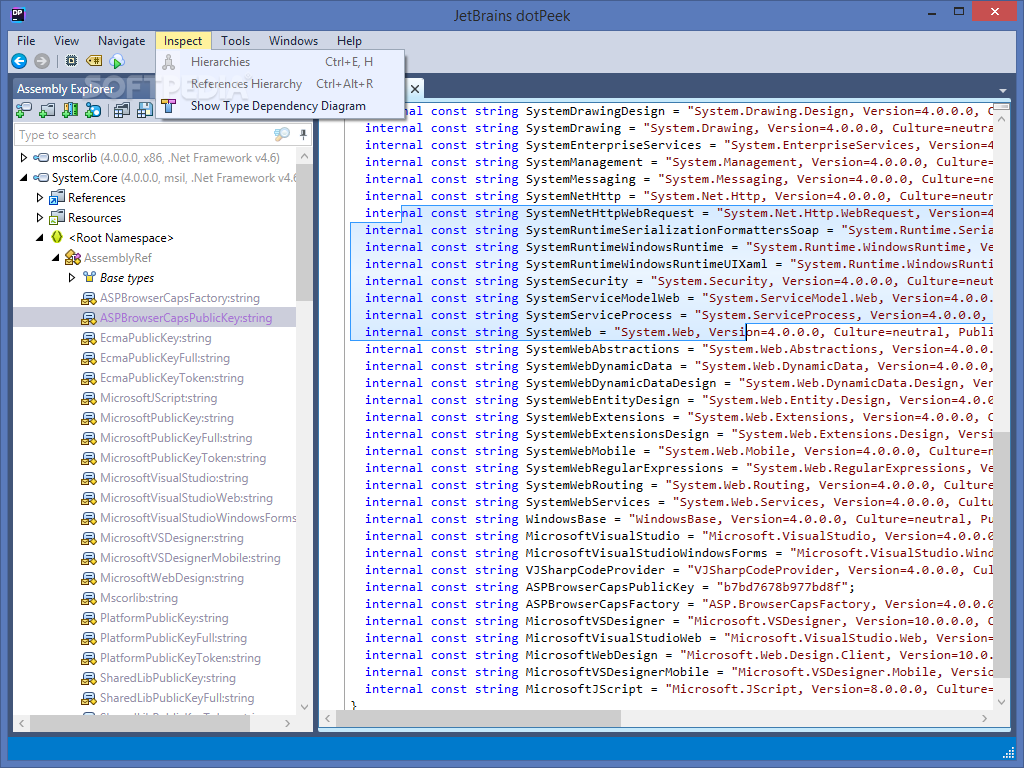The width and height of the screenshot is (1024, 768).
Task: Click the chip icon in the main toolbar
Action: (x=71, y=61)
